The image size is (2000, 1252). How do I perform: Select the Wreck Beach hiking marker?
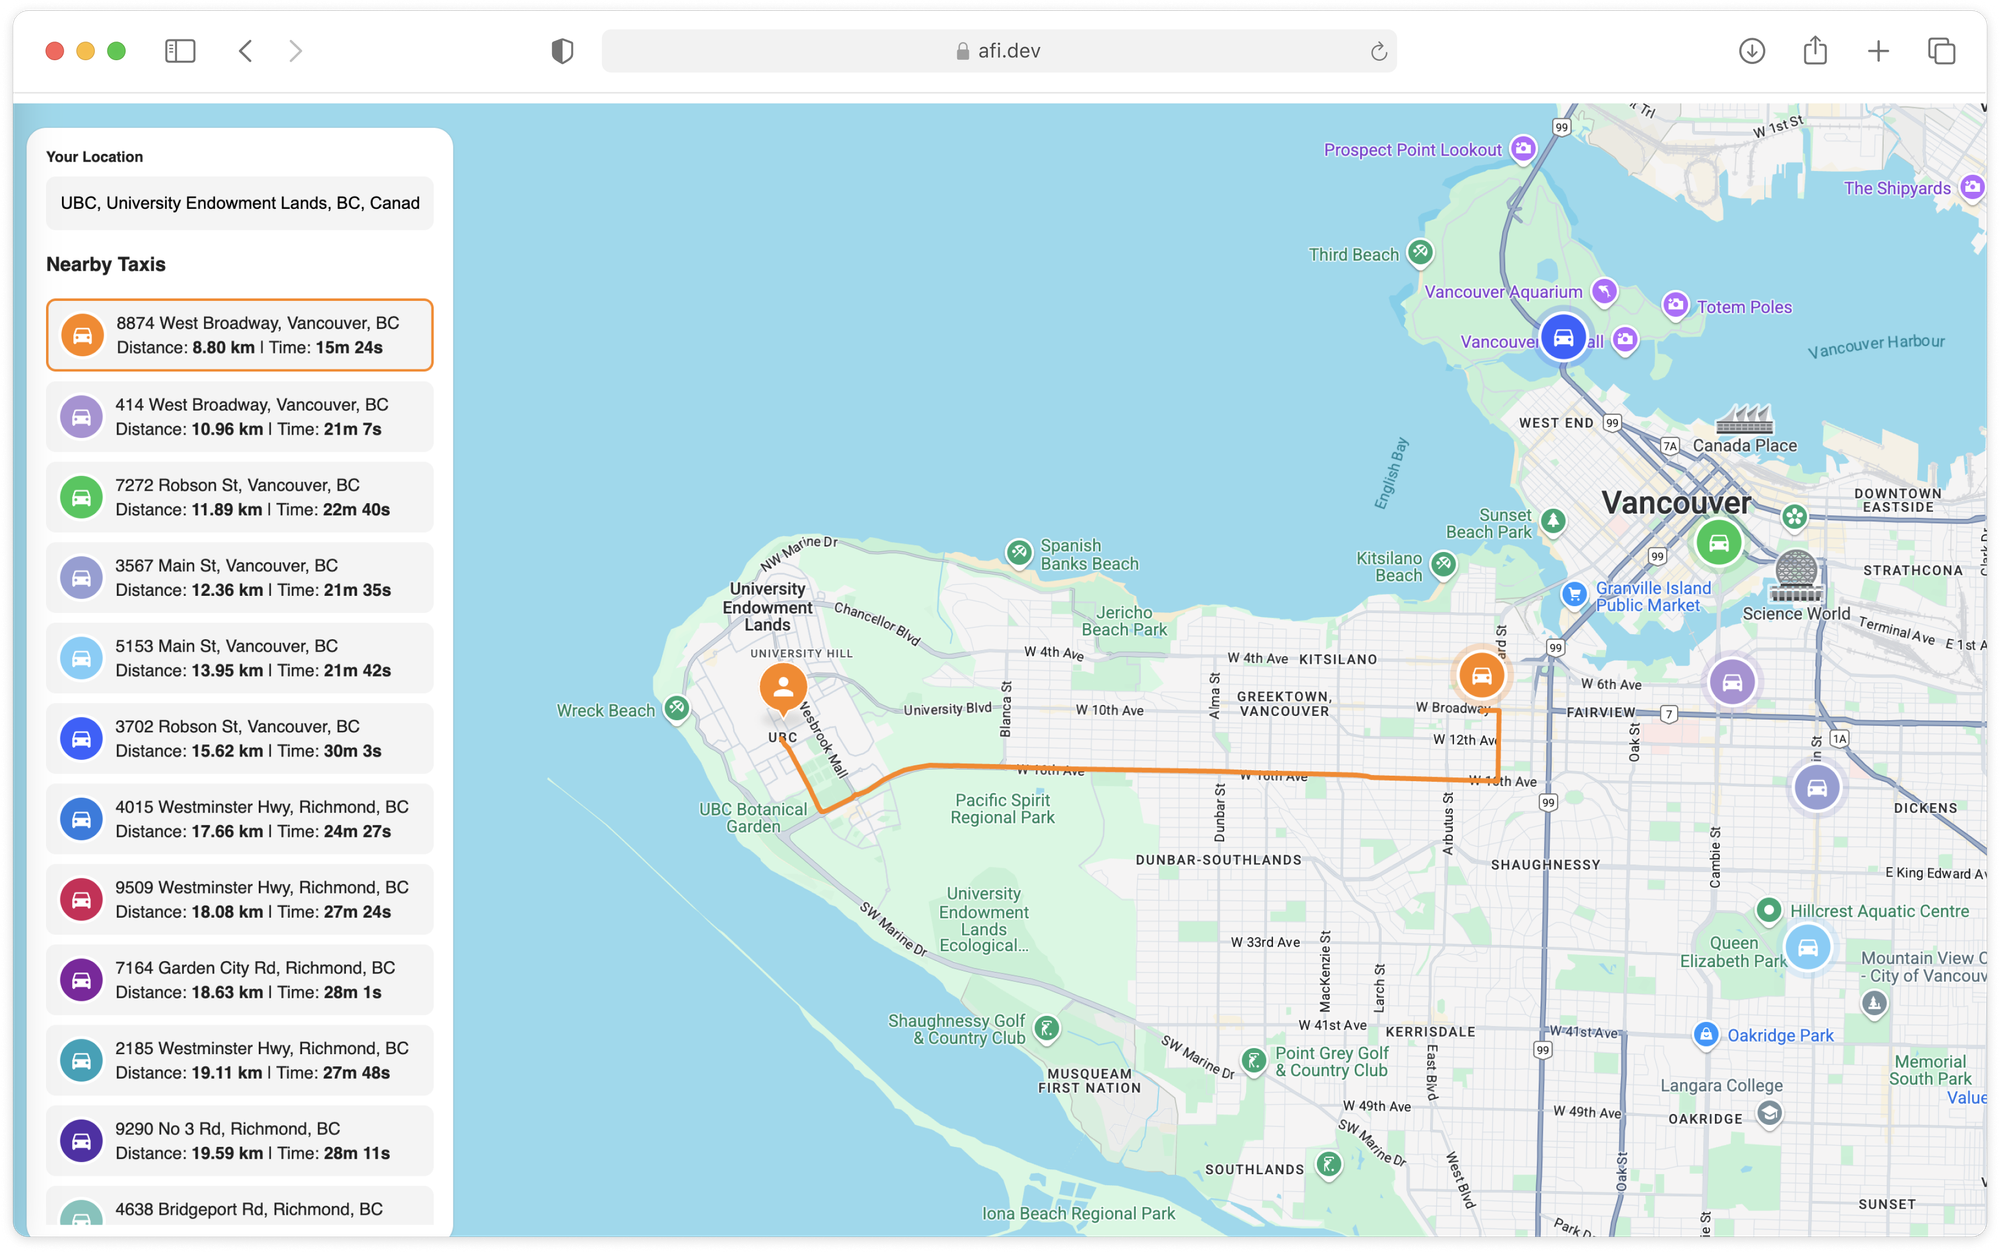[678, 709]
